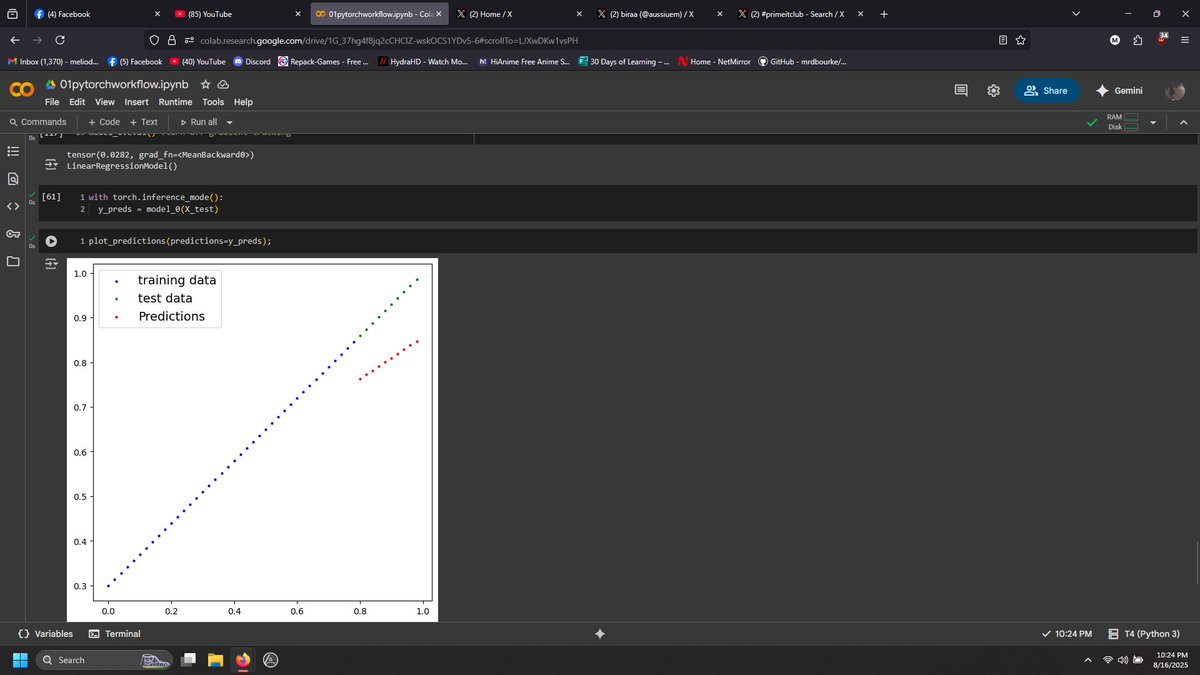Open the Terminal panel
1200x675 pixels.
coord(114,634)
